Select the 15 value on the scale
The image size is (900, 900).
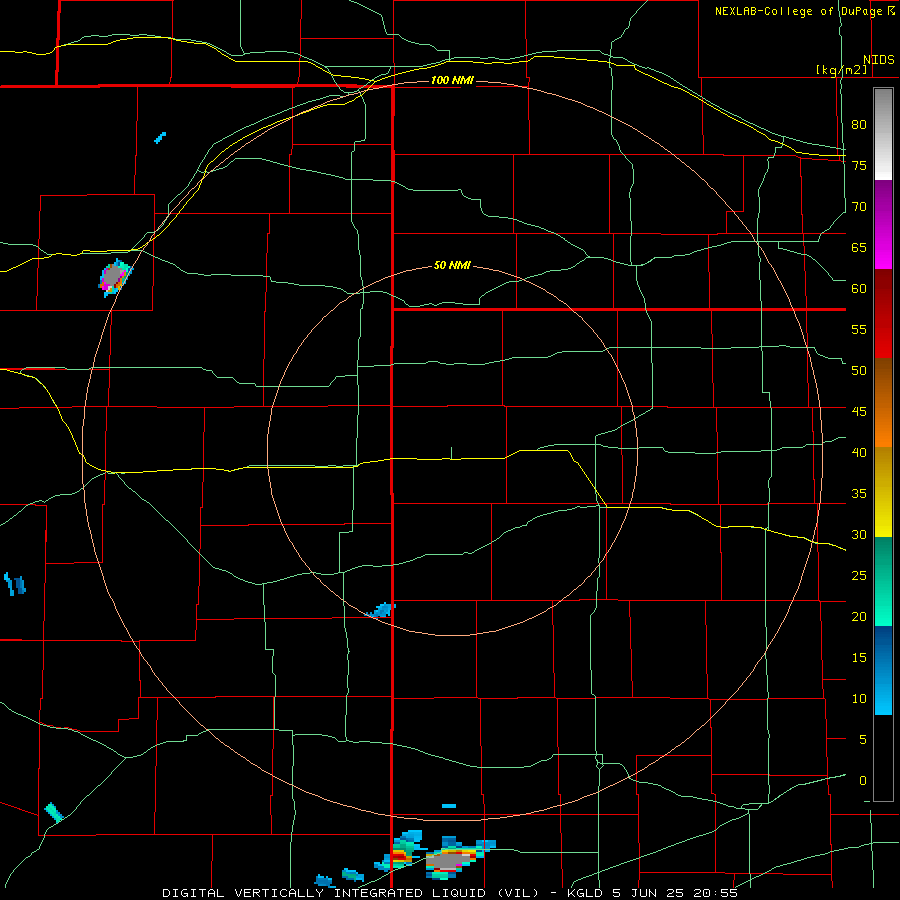(x=859, y=658)
